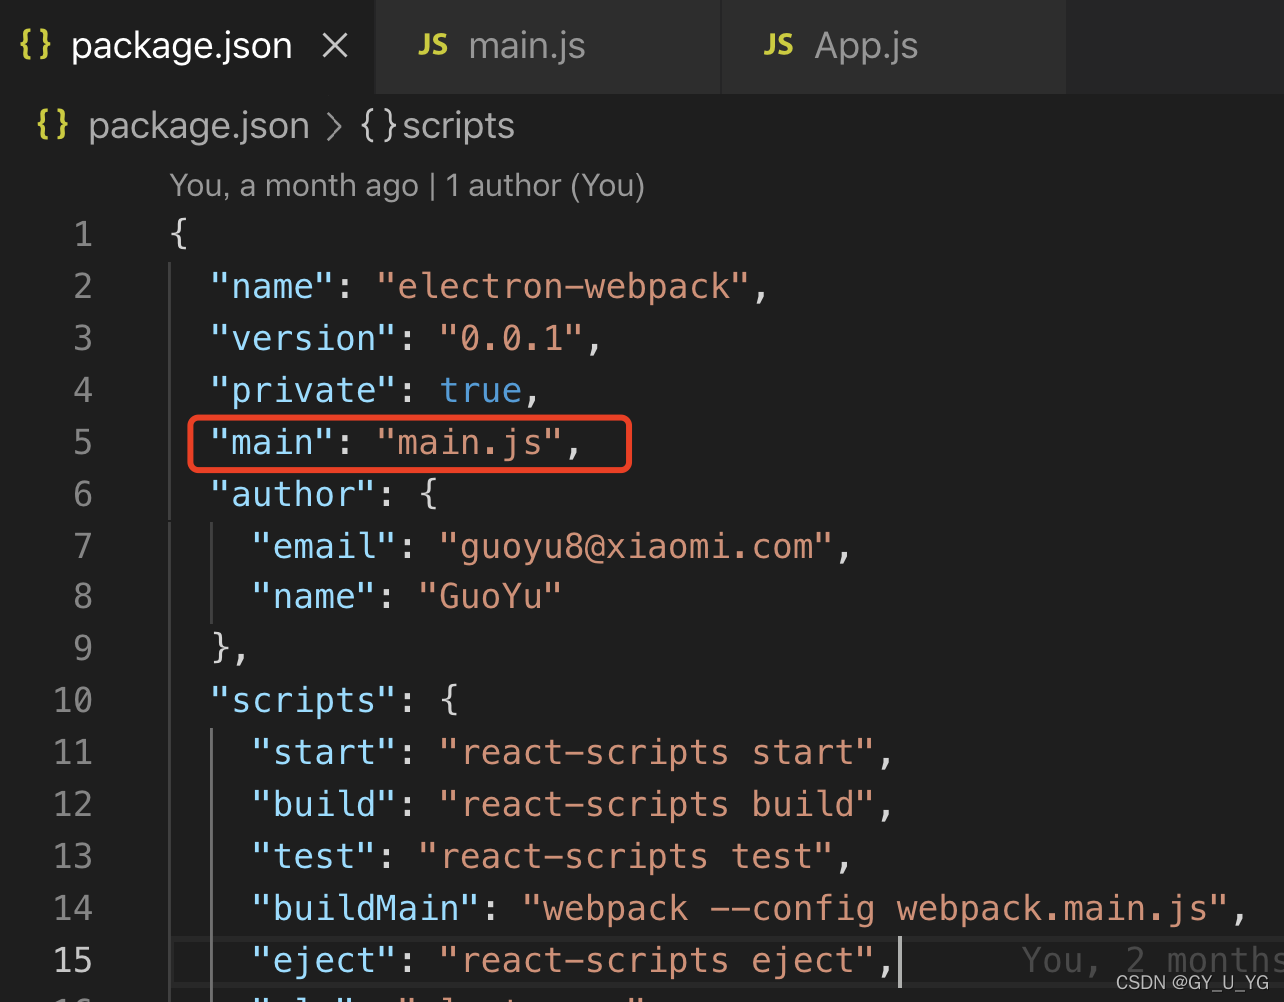Click the "react-scripts eject" value
The width and height of the screenshot is (1284, 1002).
tap(658, 960)
